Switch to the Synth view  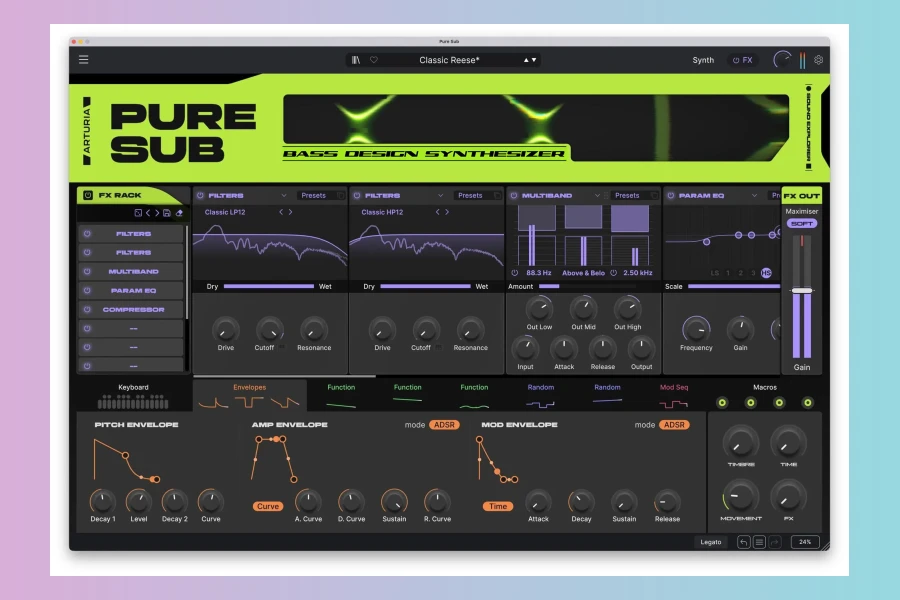pyautogui.click(x=703, y=60)
